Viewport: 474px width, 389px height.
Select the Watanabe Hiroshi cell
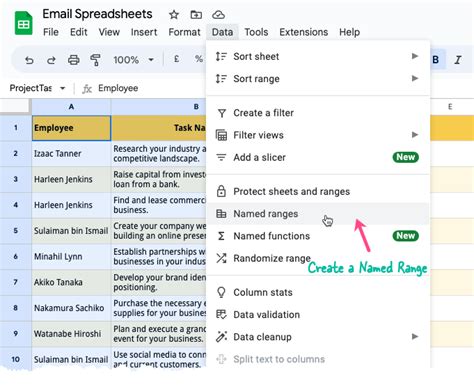point(71,334)
